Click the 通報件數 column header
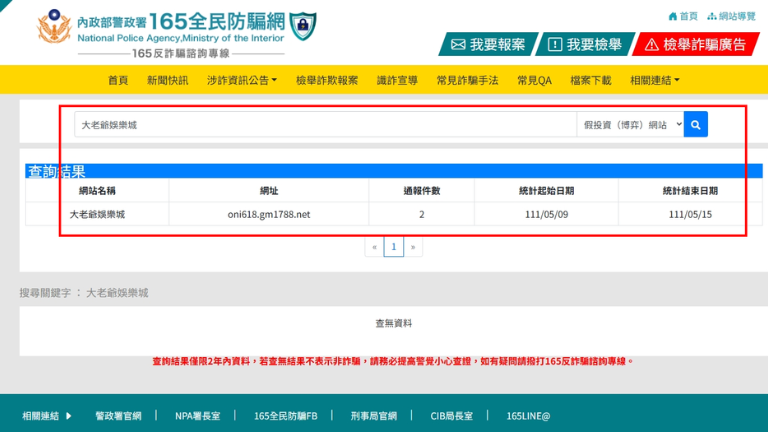Screen dimensions: 768x432 coord(422,191)
